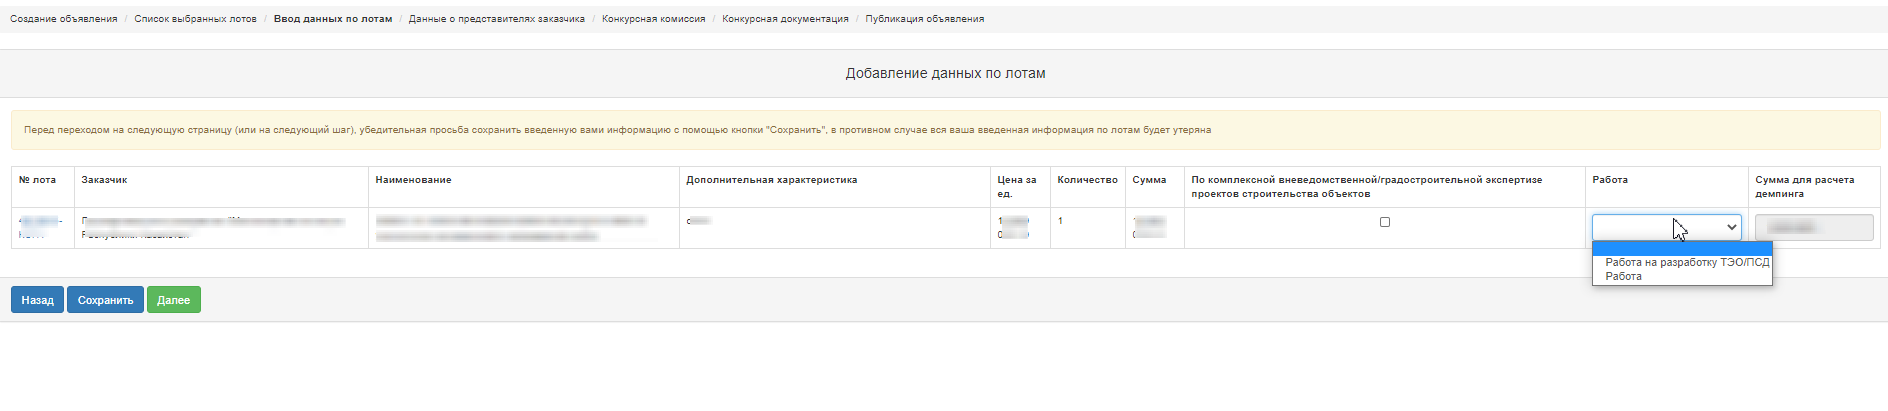Click the blue 'Назад' button
This screenshot has height=411, width=1888.
[x=37, y=300]
